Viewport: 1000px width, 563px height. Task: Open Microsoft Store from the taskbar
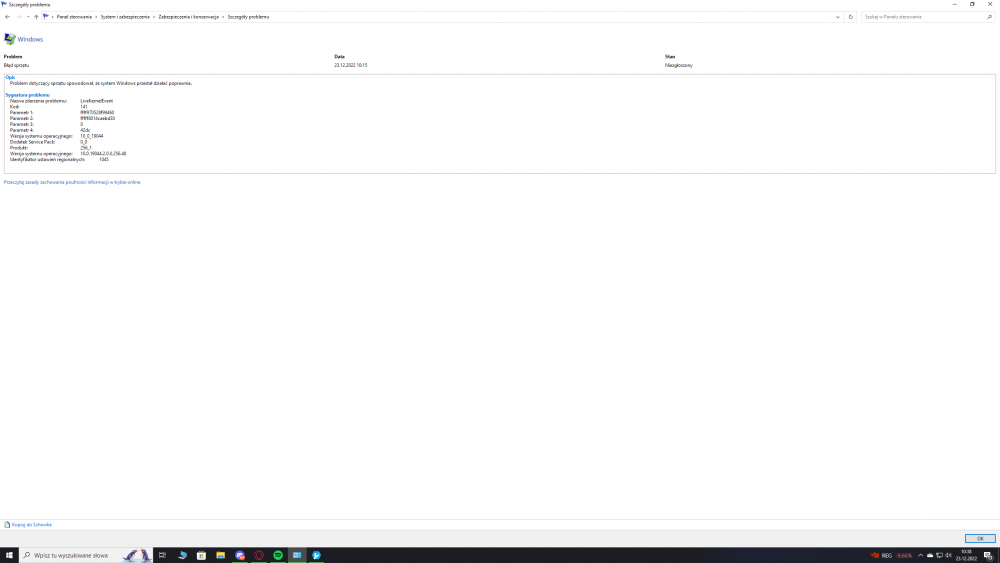201,555
